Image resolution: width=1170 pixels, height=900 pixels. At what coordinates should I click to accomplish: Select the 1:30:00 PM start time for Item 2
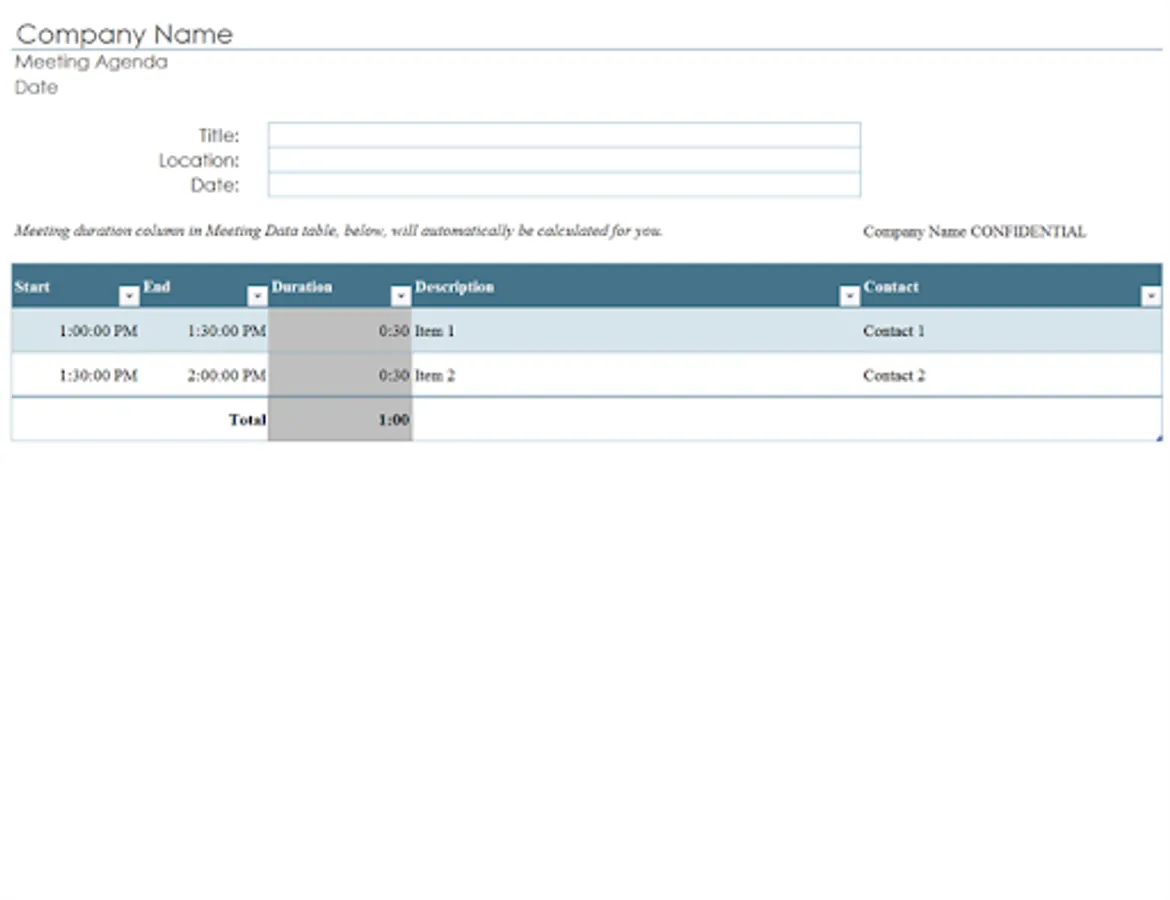pyautogui.click(x=76, y=375)
